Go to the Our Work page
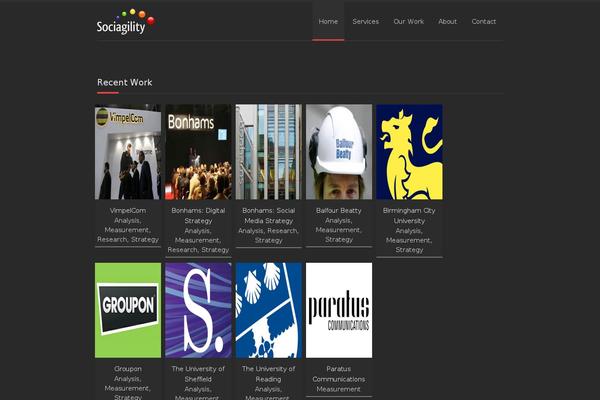The height and width of the screenshot is (400, 600). (409, 21)
